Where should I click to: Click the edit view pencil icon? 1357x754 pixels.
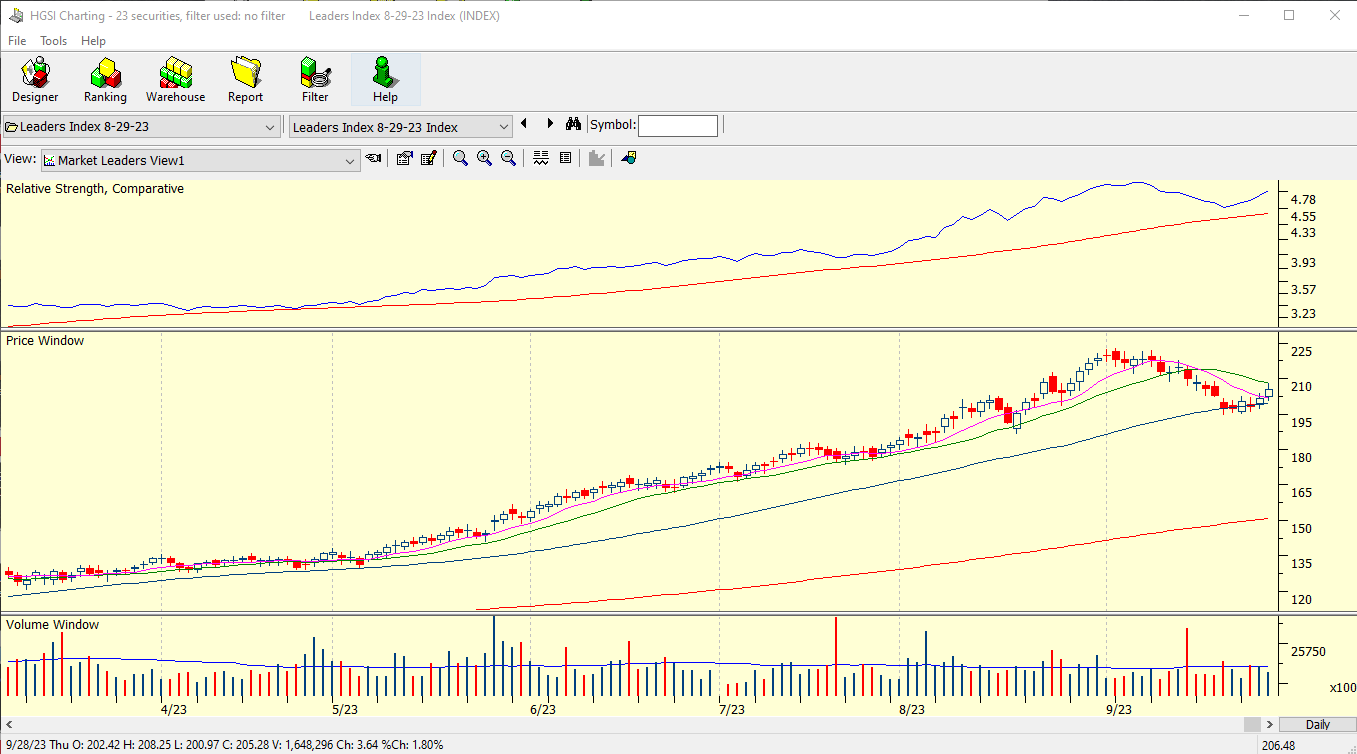coord(429,158)
